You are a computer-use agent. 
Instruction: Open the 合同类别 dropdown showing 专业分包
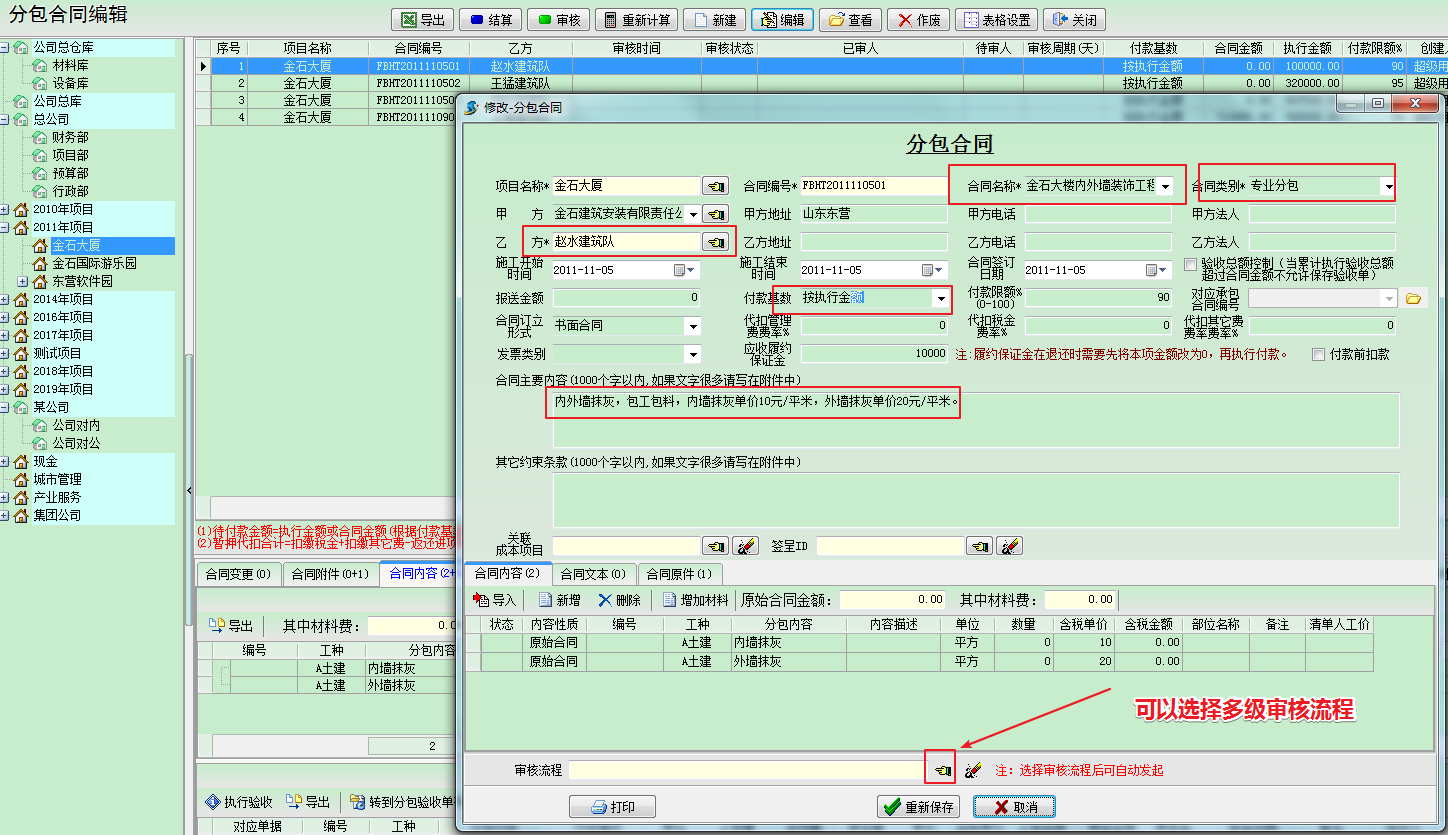[1388, 186]
